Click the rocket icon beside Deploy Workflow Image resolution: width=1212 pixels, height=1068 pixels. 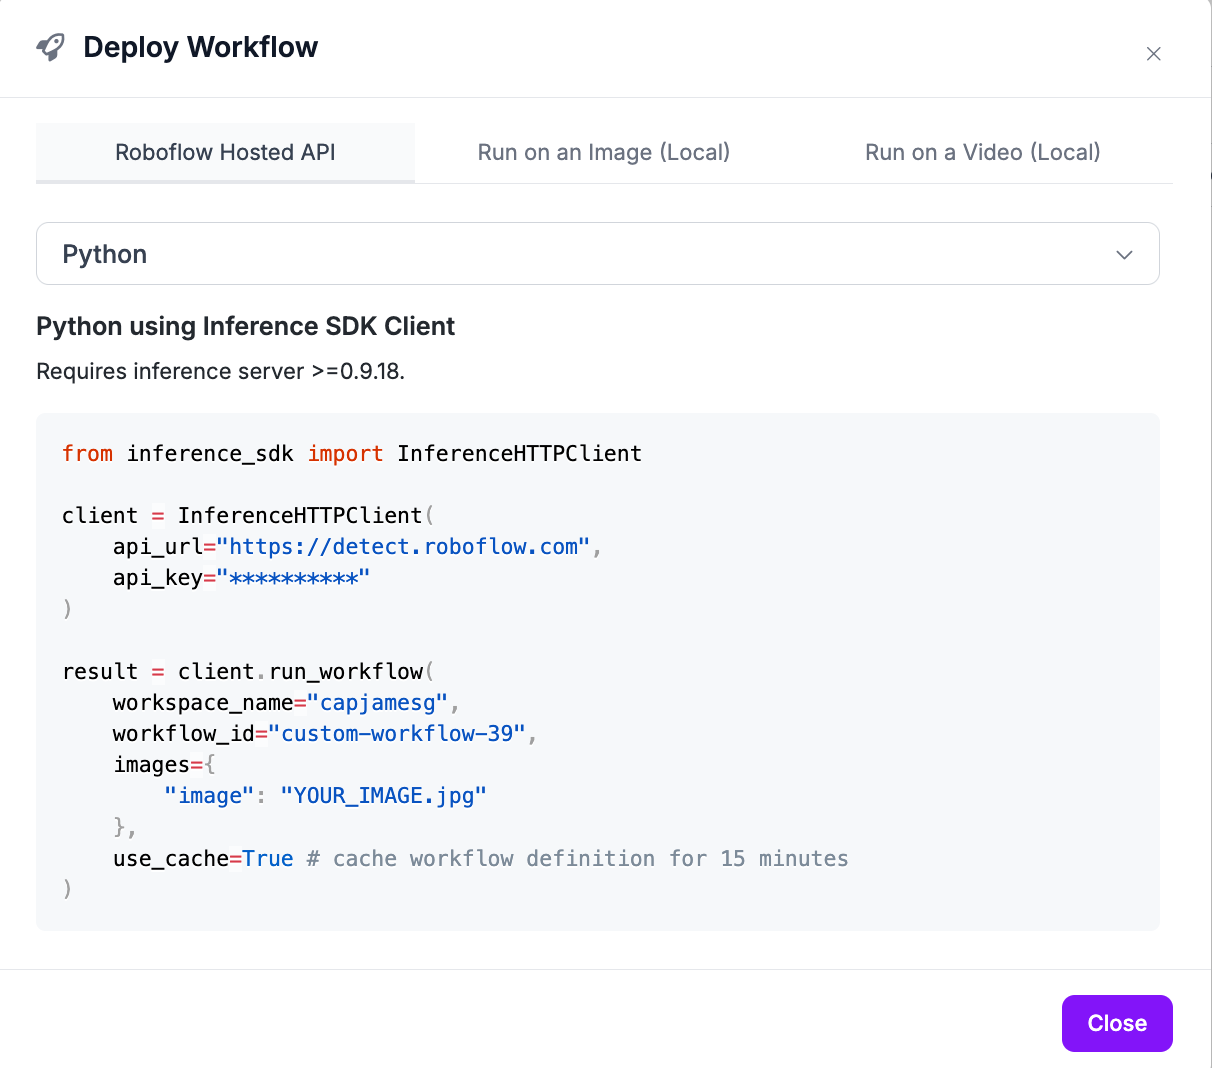coord(50,47)
